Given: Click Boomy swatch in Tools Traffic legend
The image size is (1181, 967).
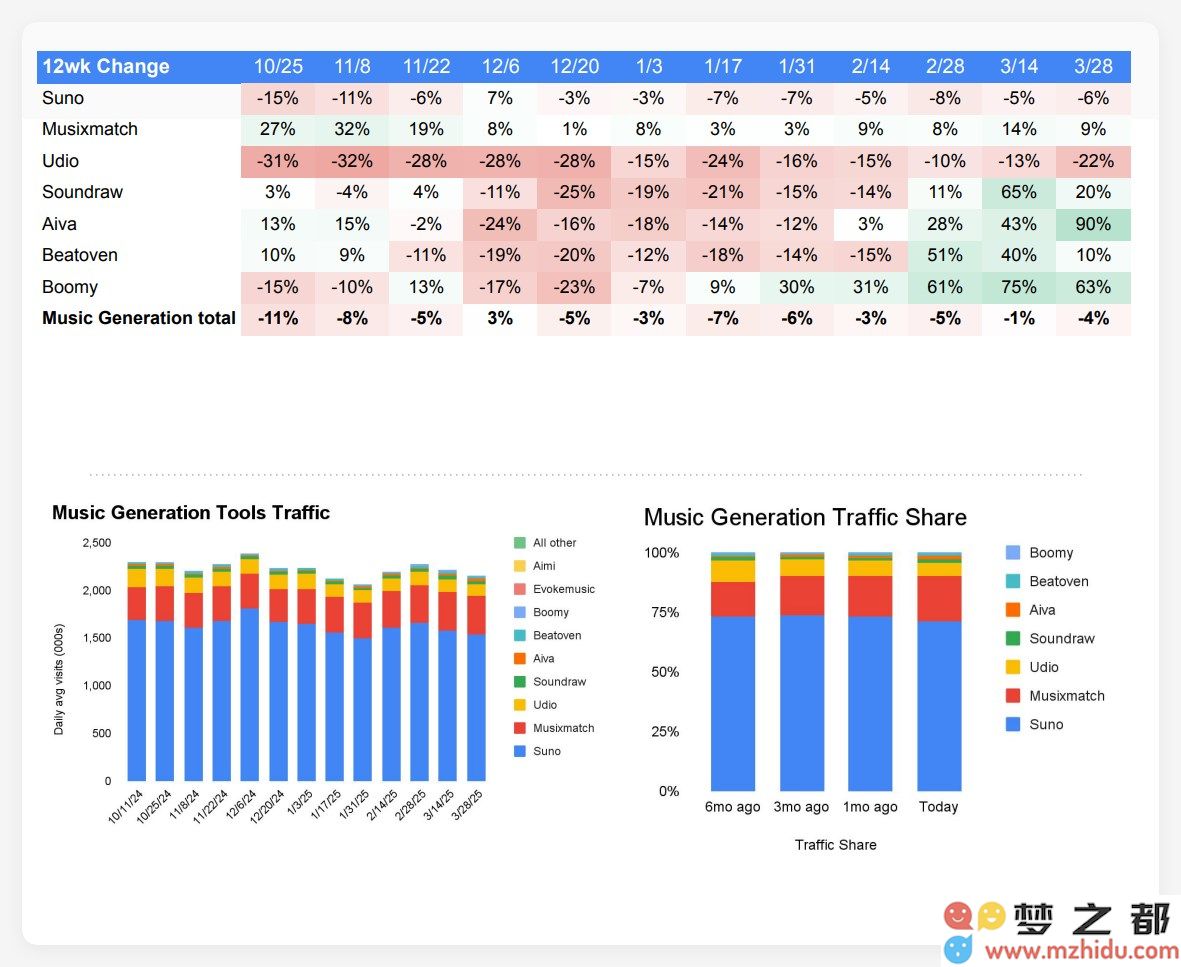Looking at the screenshot, I should coord(520,612).
